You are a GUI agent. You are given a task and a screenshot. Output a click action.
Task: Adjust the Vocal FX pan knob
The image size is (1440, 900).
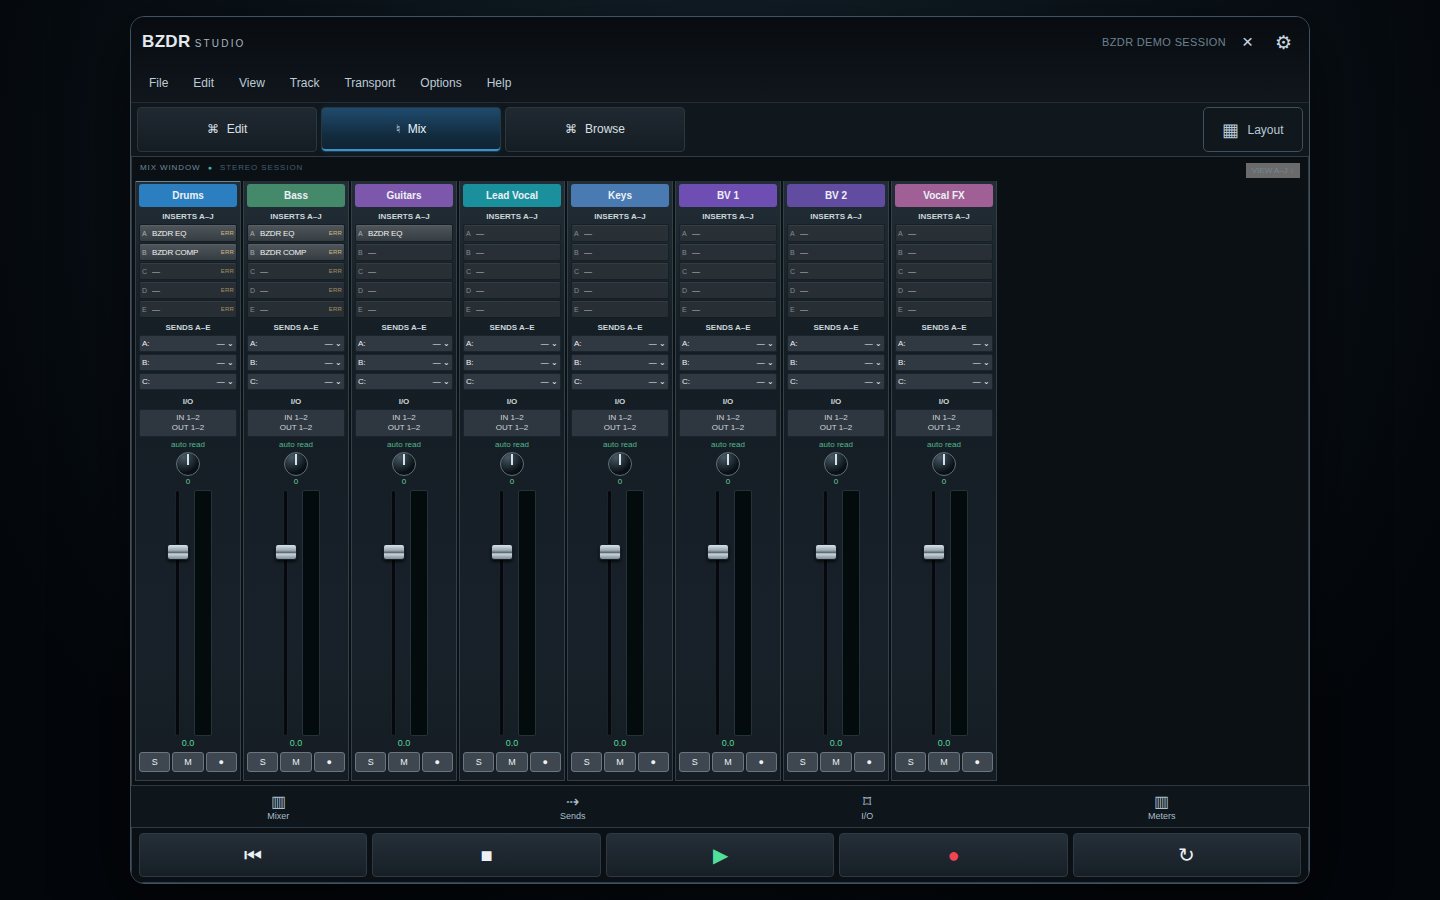[944, 463]
